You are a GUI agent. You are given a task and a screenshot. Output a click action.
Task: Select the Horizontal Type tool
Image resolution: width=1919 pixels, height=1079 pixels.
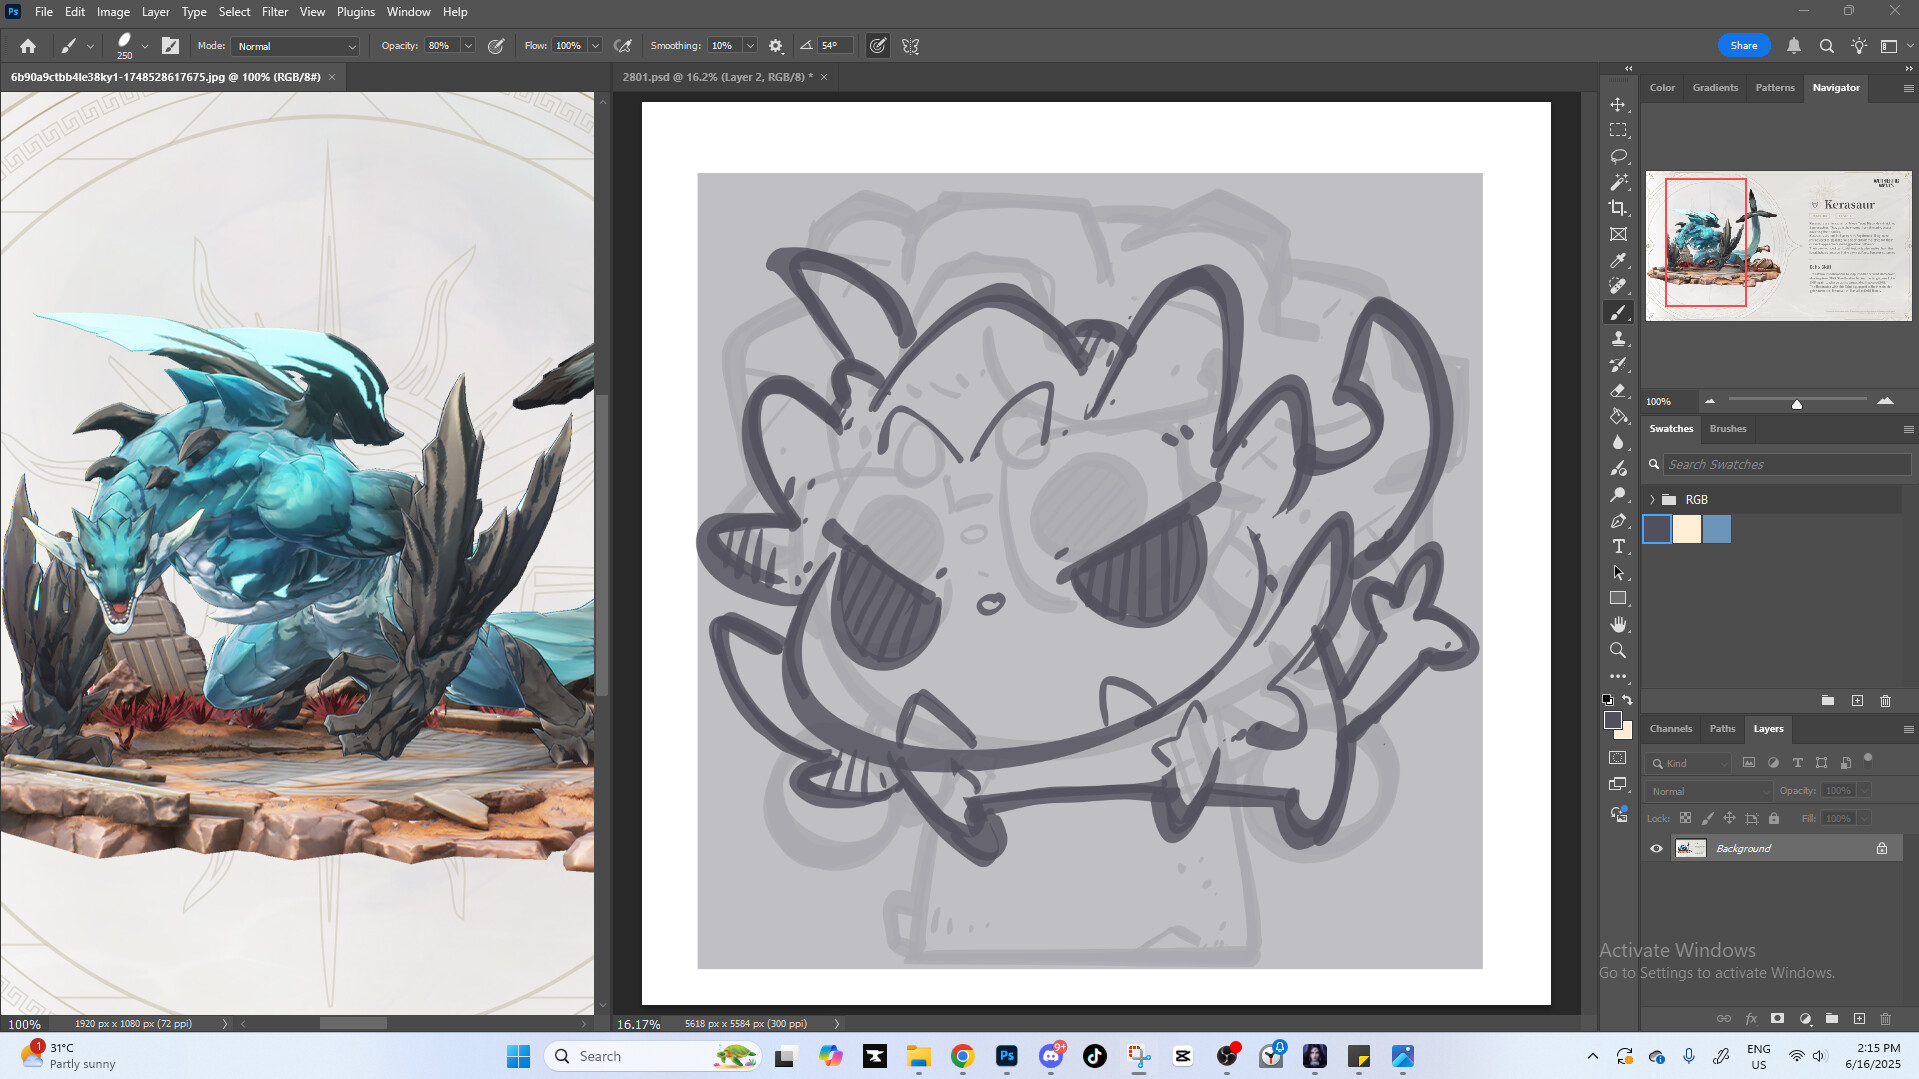[1618, 547]
